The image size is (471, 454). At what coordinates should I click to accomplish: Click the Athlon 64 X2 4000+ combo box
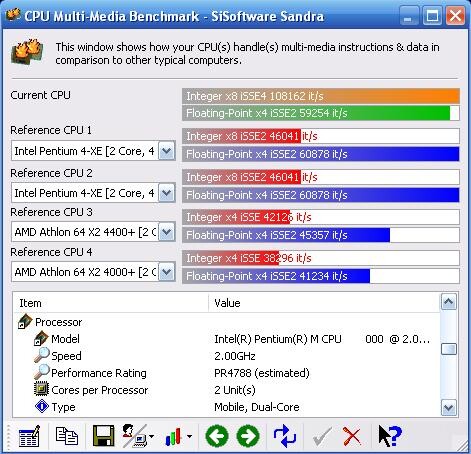(93, 272)
